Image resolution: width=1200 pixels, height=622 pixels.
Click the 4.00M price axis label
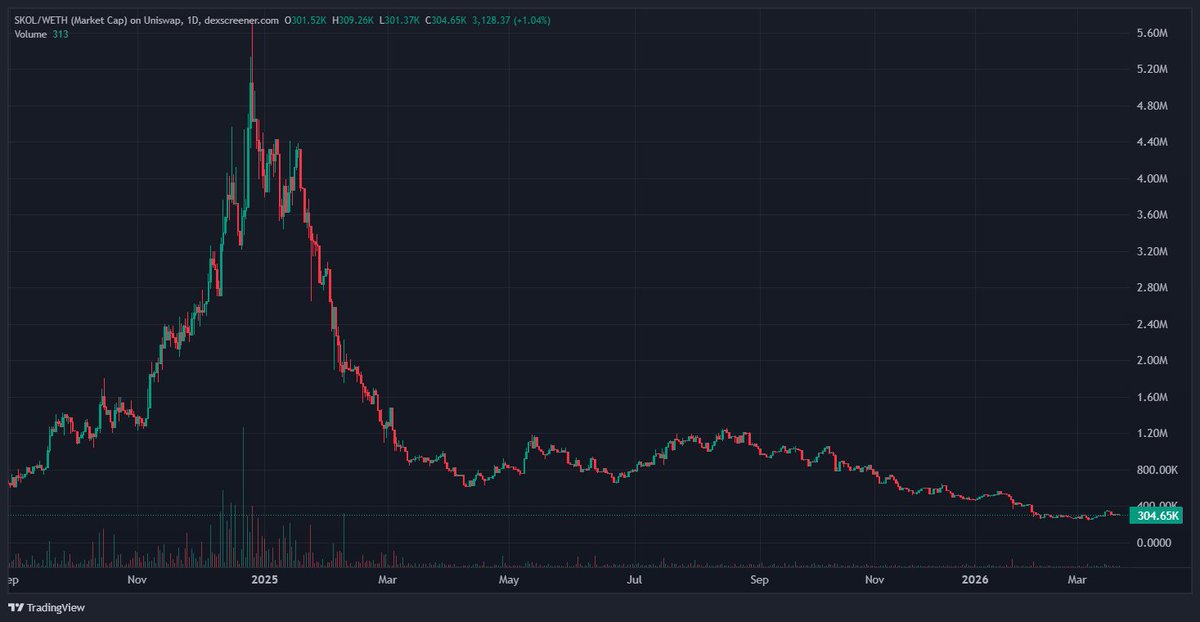click(x=1154, y=179)
